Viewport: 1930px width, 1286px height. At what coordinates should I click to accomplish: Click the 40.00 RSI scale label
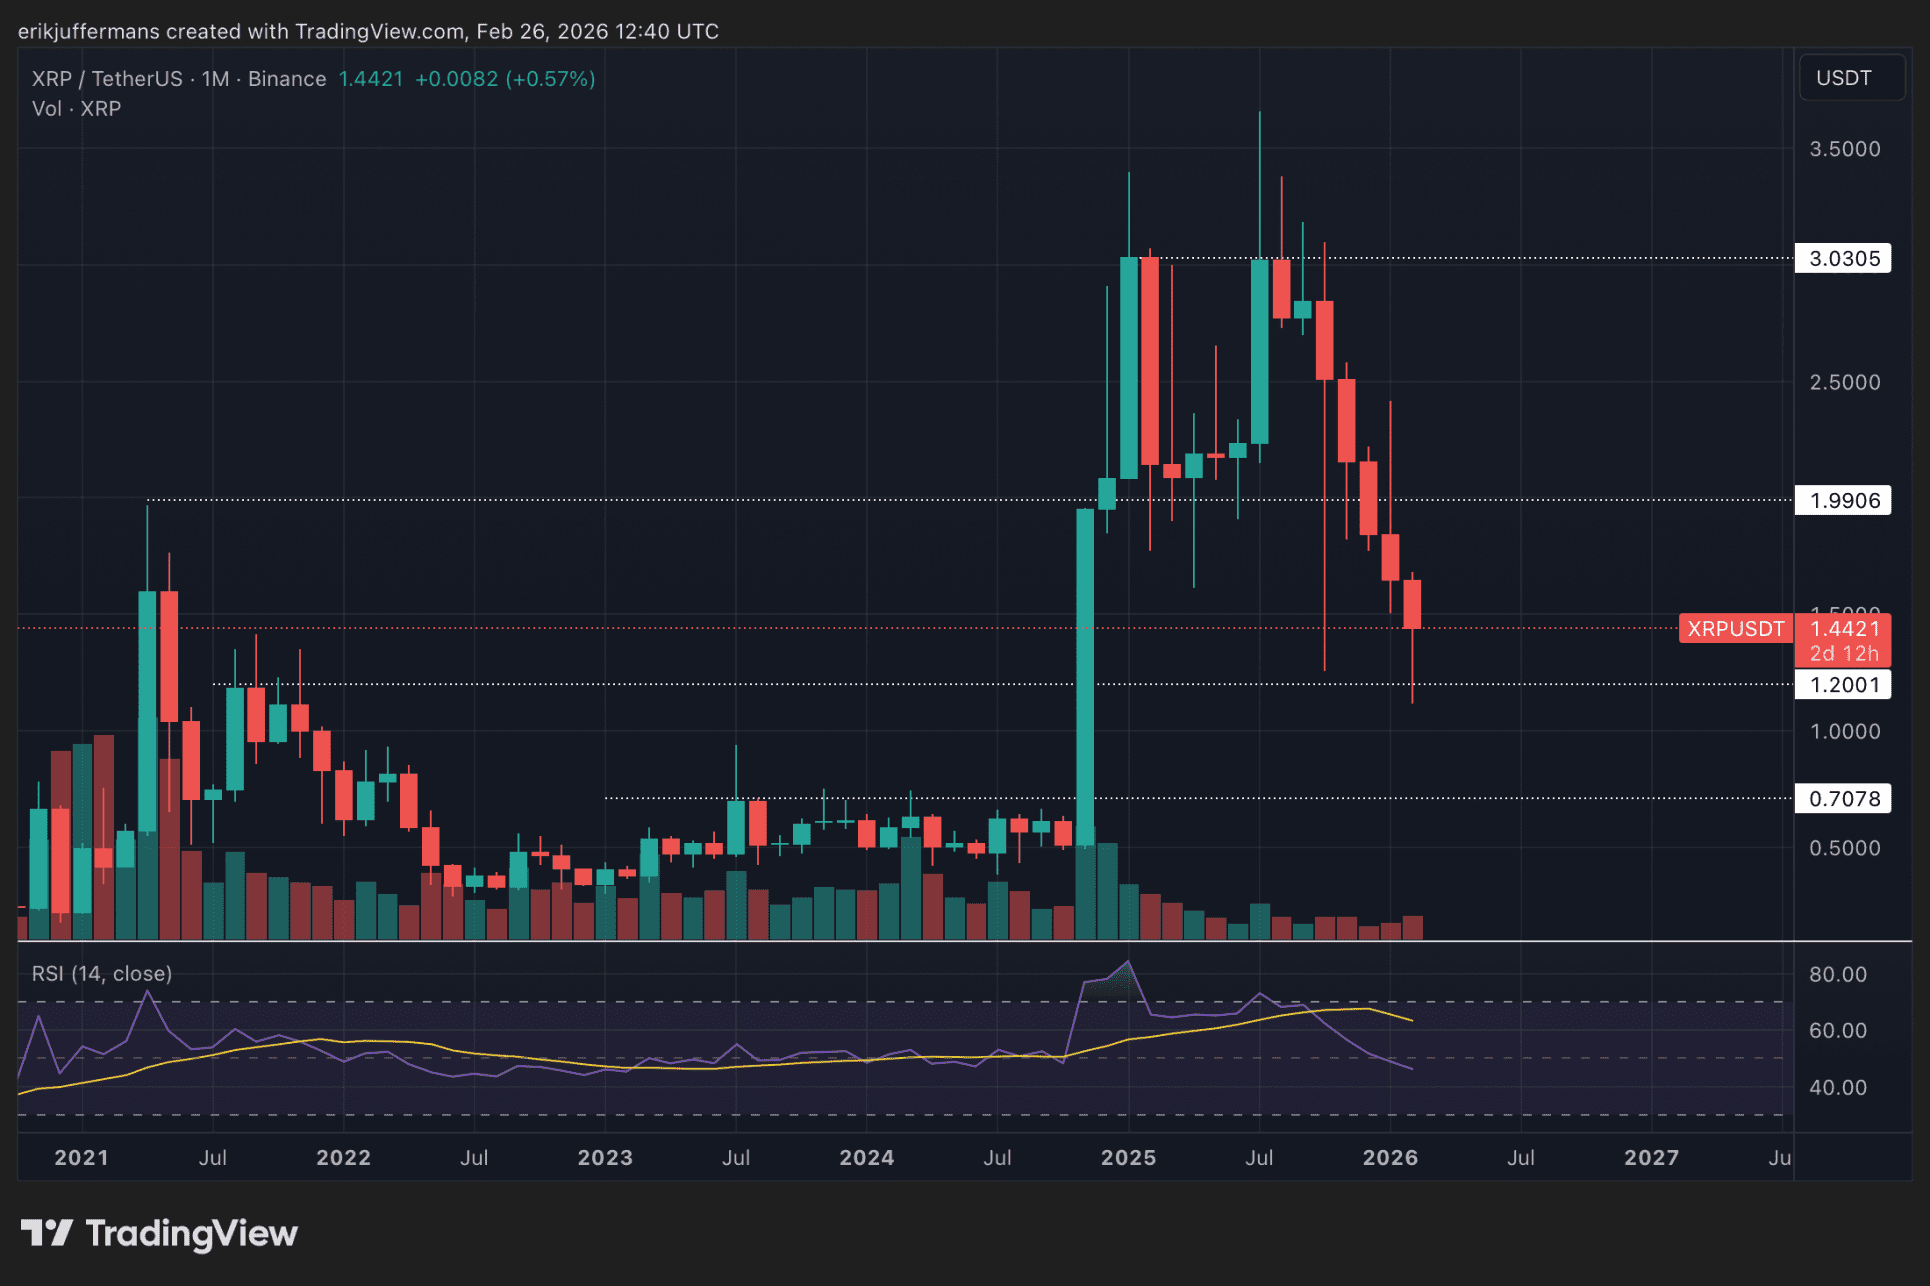[x=1837, y=1087]
